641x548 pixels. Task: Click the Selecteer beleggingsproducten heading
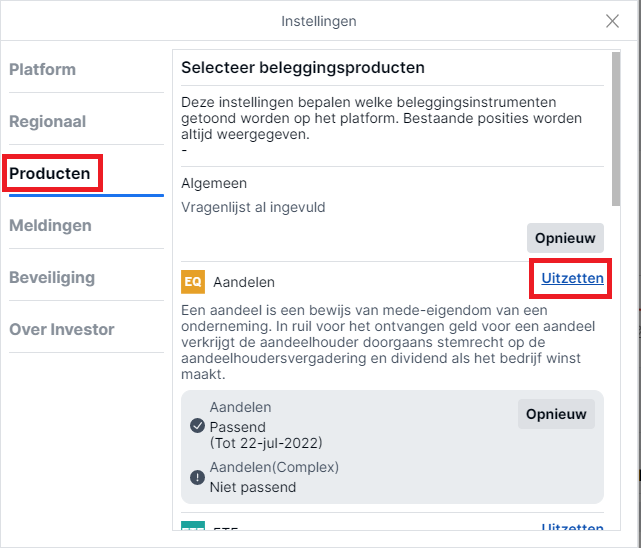point(303,67)
